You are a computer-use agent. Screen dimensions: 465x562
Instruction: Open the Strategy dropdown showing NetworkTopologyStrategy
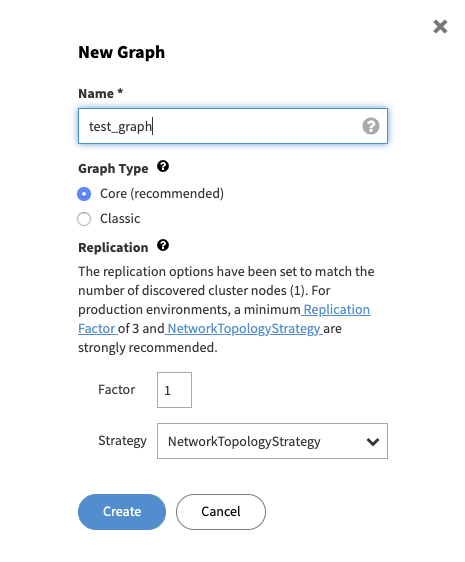(x=272, y=441)
